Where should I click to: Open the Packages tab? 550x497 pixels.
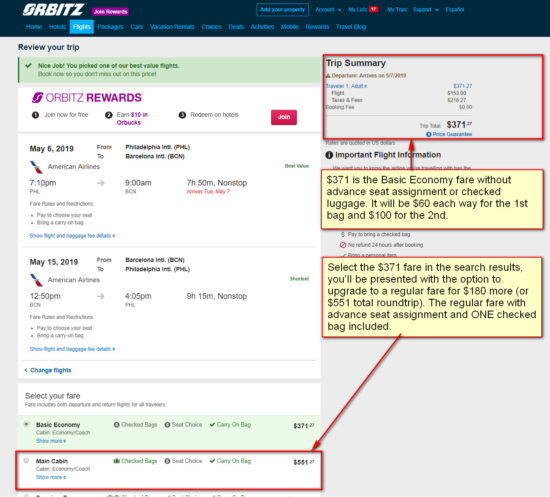tap(110, 27)
